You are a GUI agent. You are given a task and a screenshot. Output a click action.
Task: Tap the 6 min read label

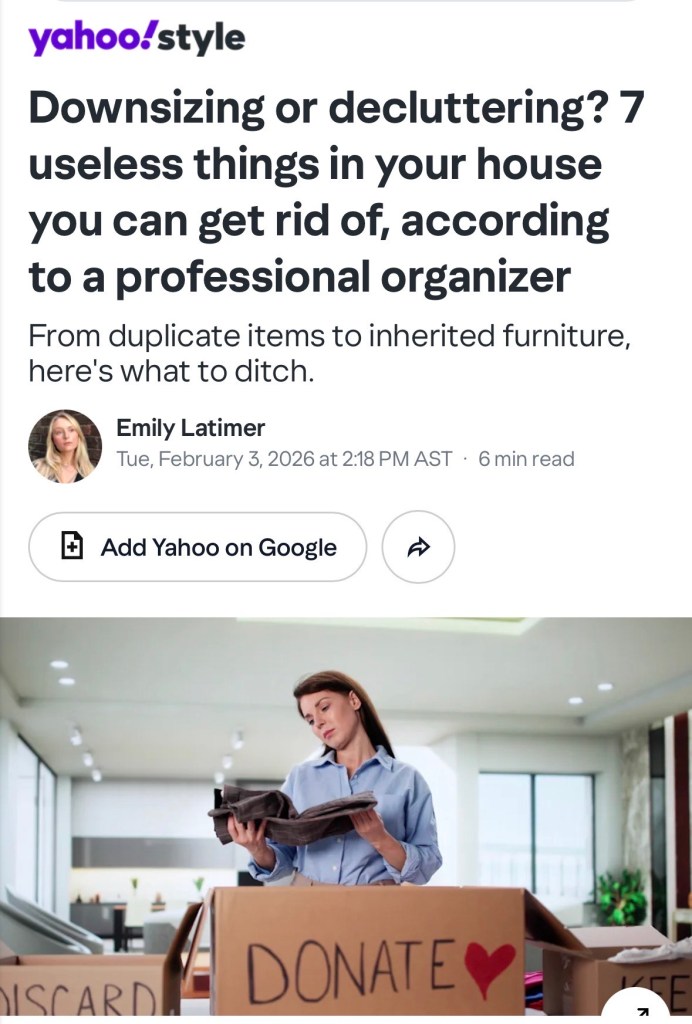526,459
